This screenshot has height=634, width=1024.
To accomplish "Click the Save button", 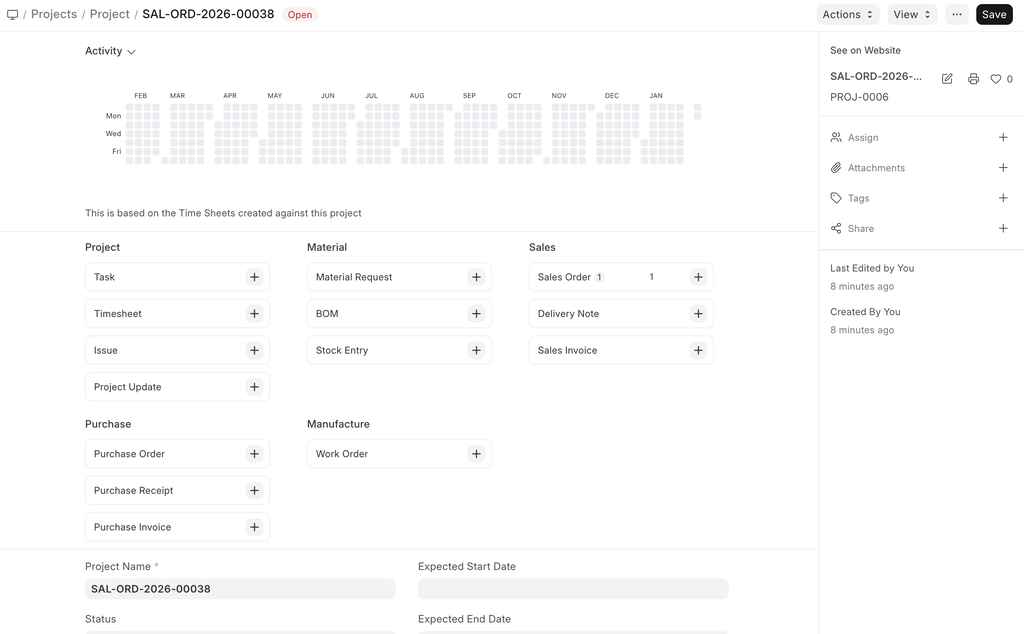I will click(994, 15).
